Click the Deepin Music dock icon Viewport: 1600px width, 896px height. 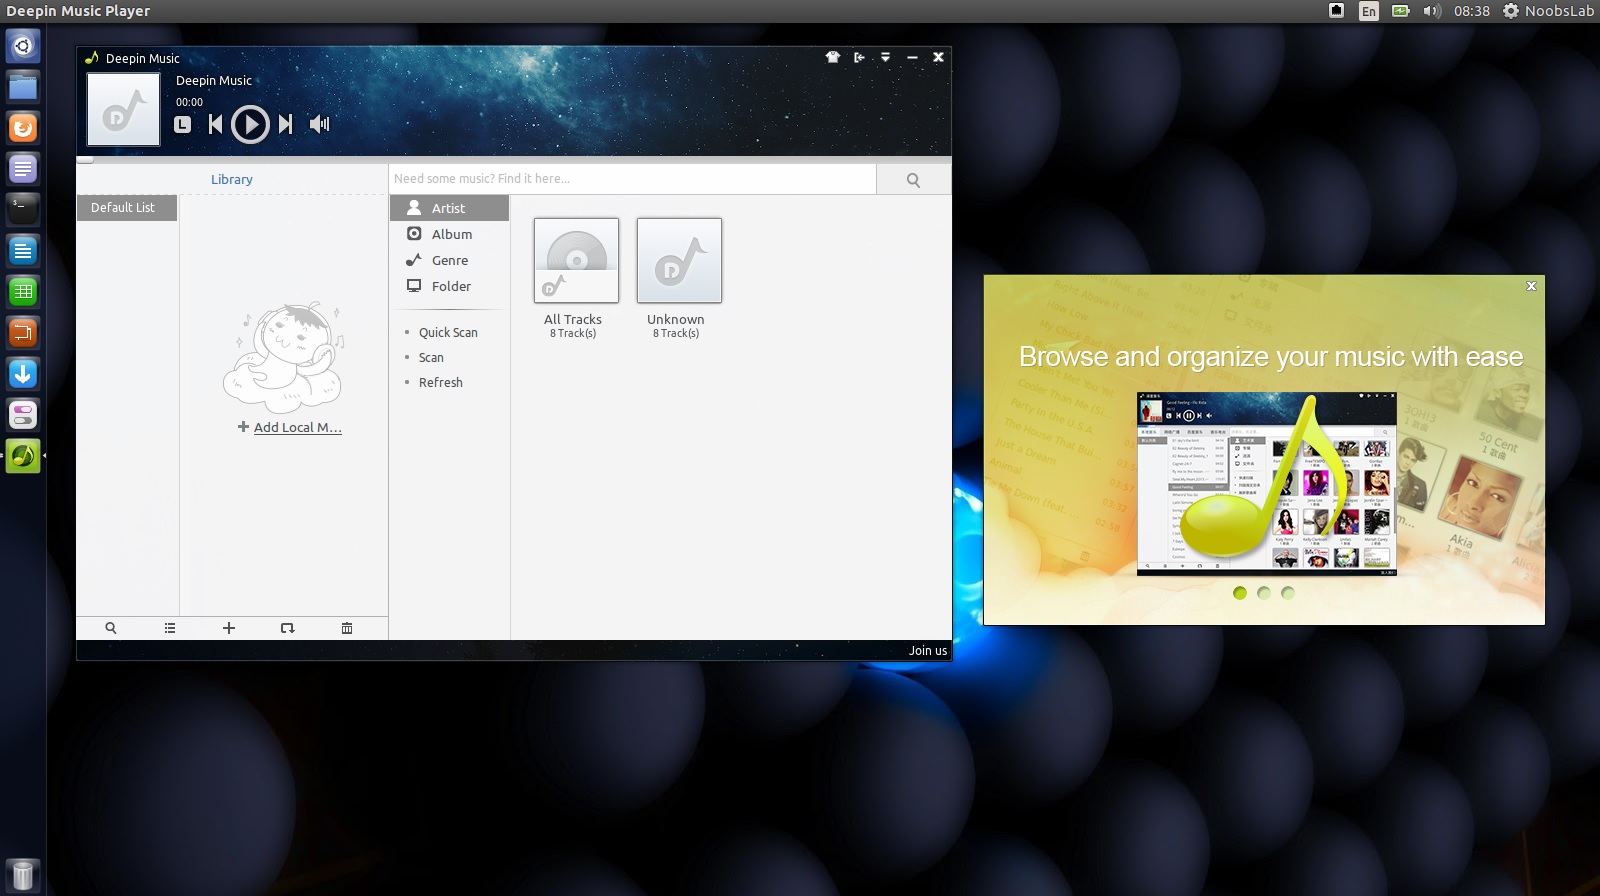(23, 456)
